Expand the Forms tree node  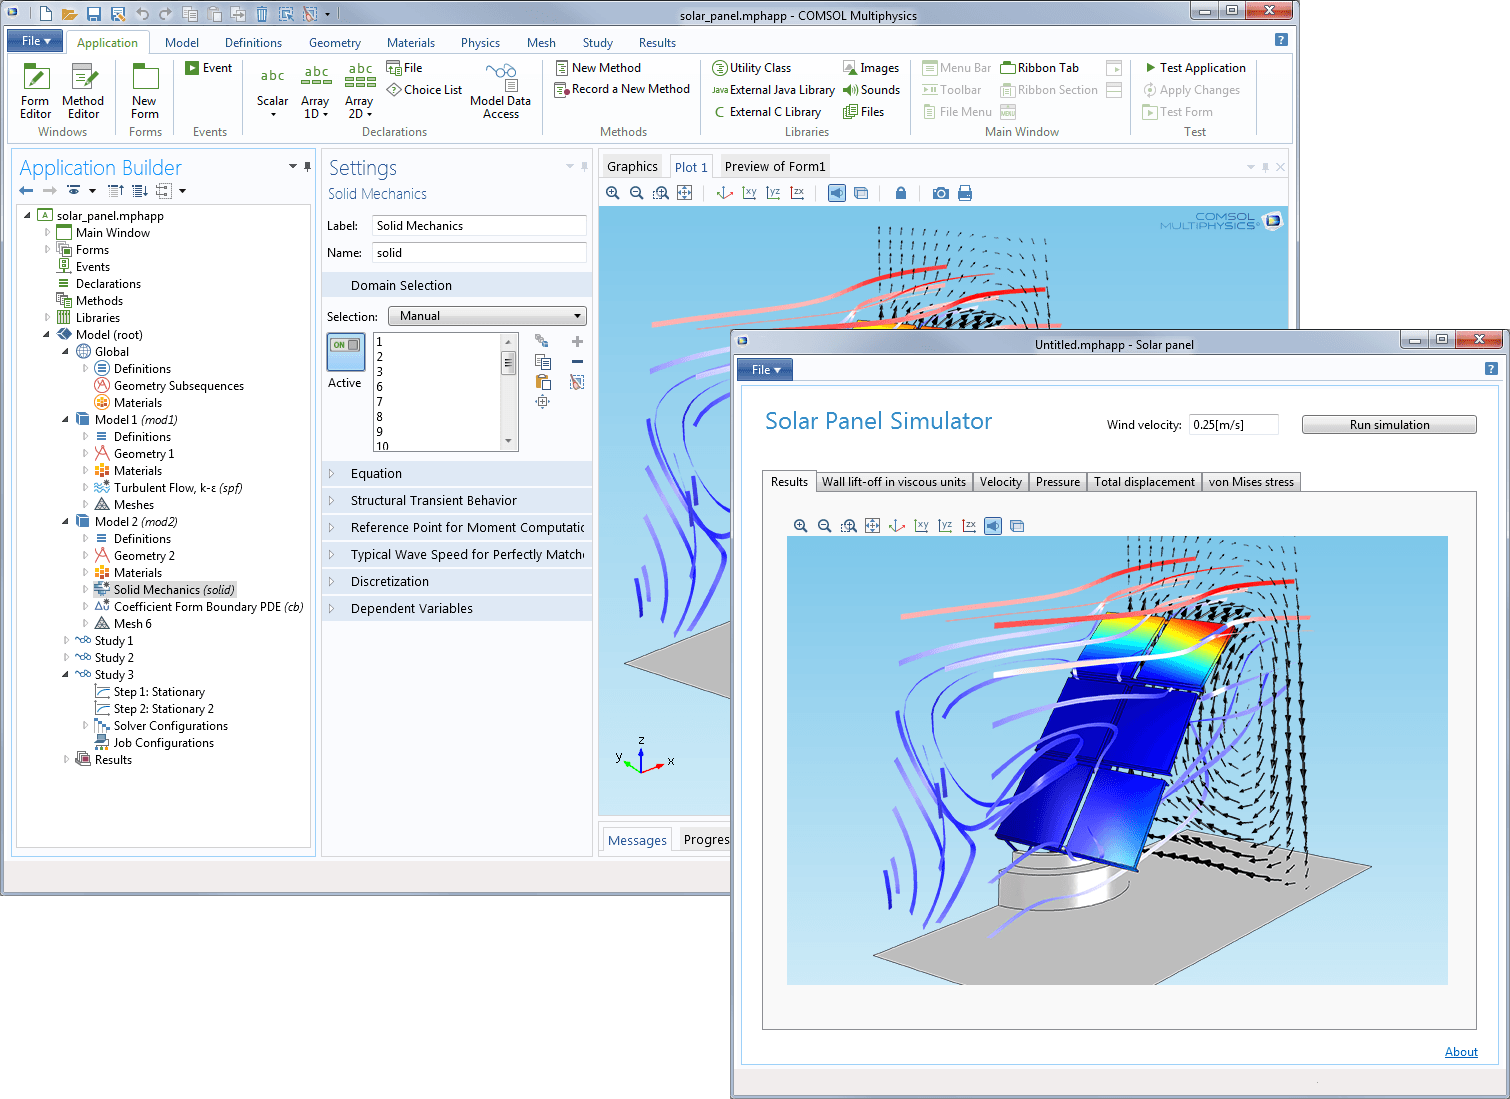click(x=47, y=250)
